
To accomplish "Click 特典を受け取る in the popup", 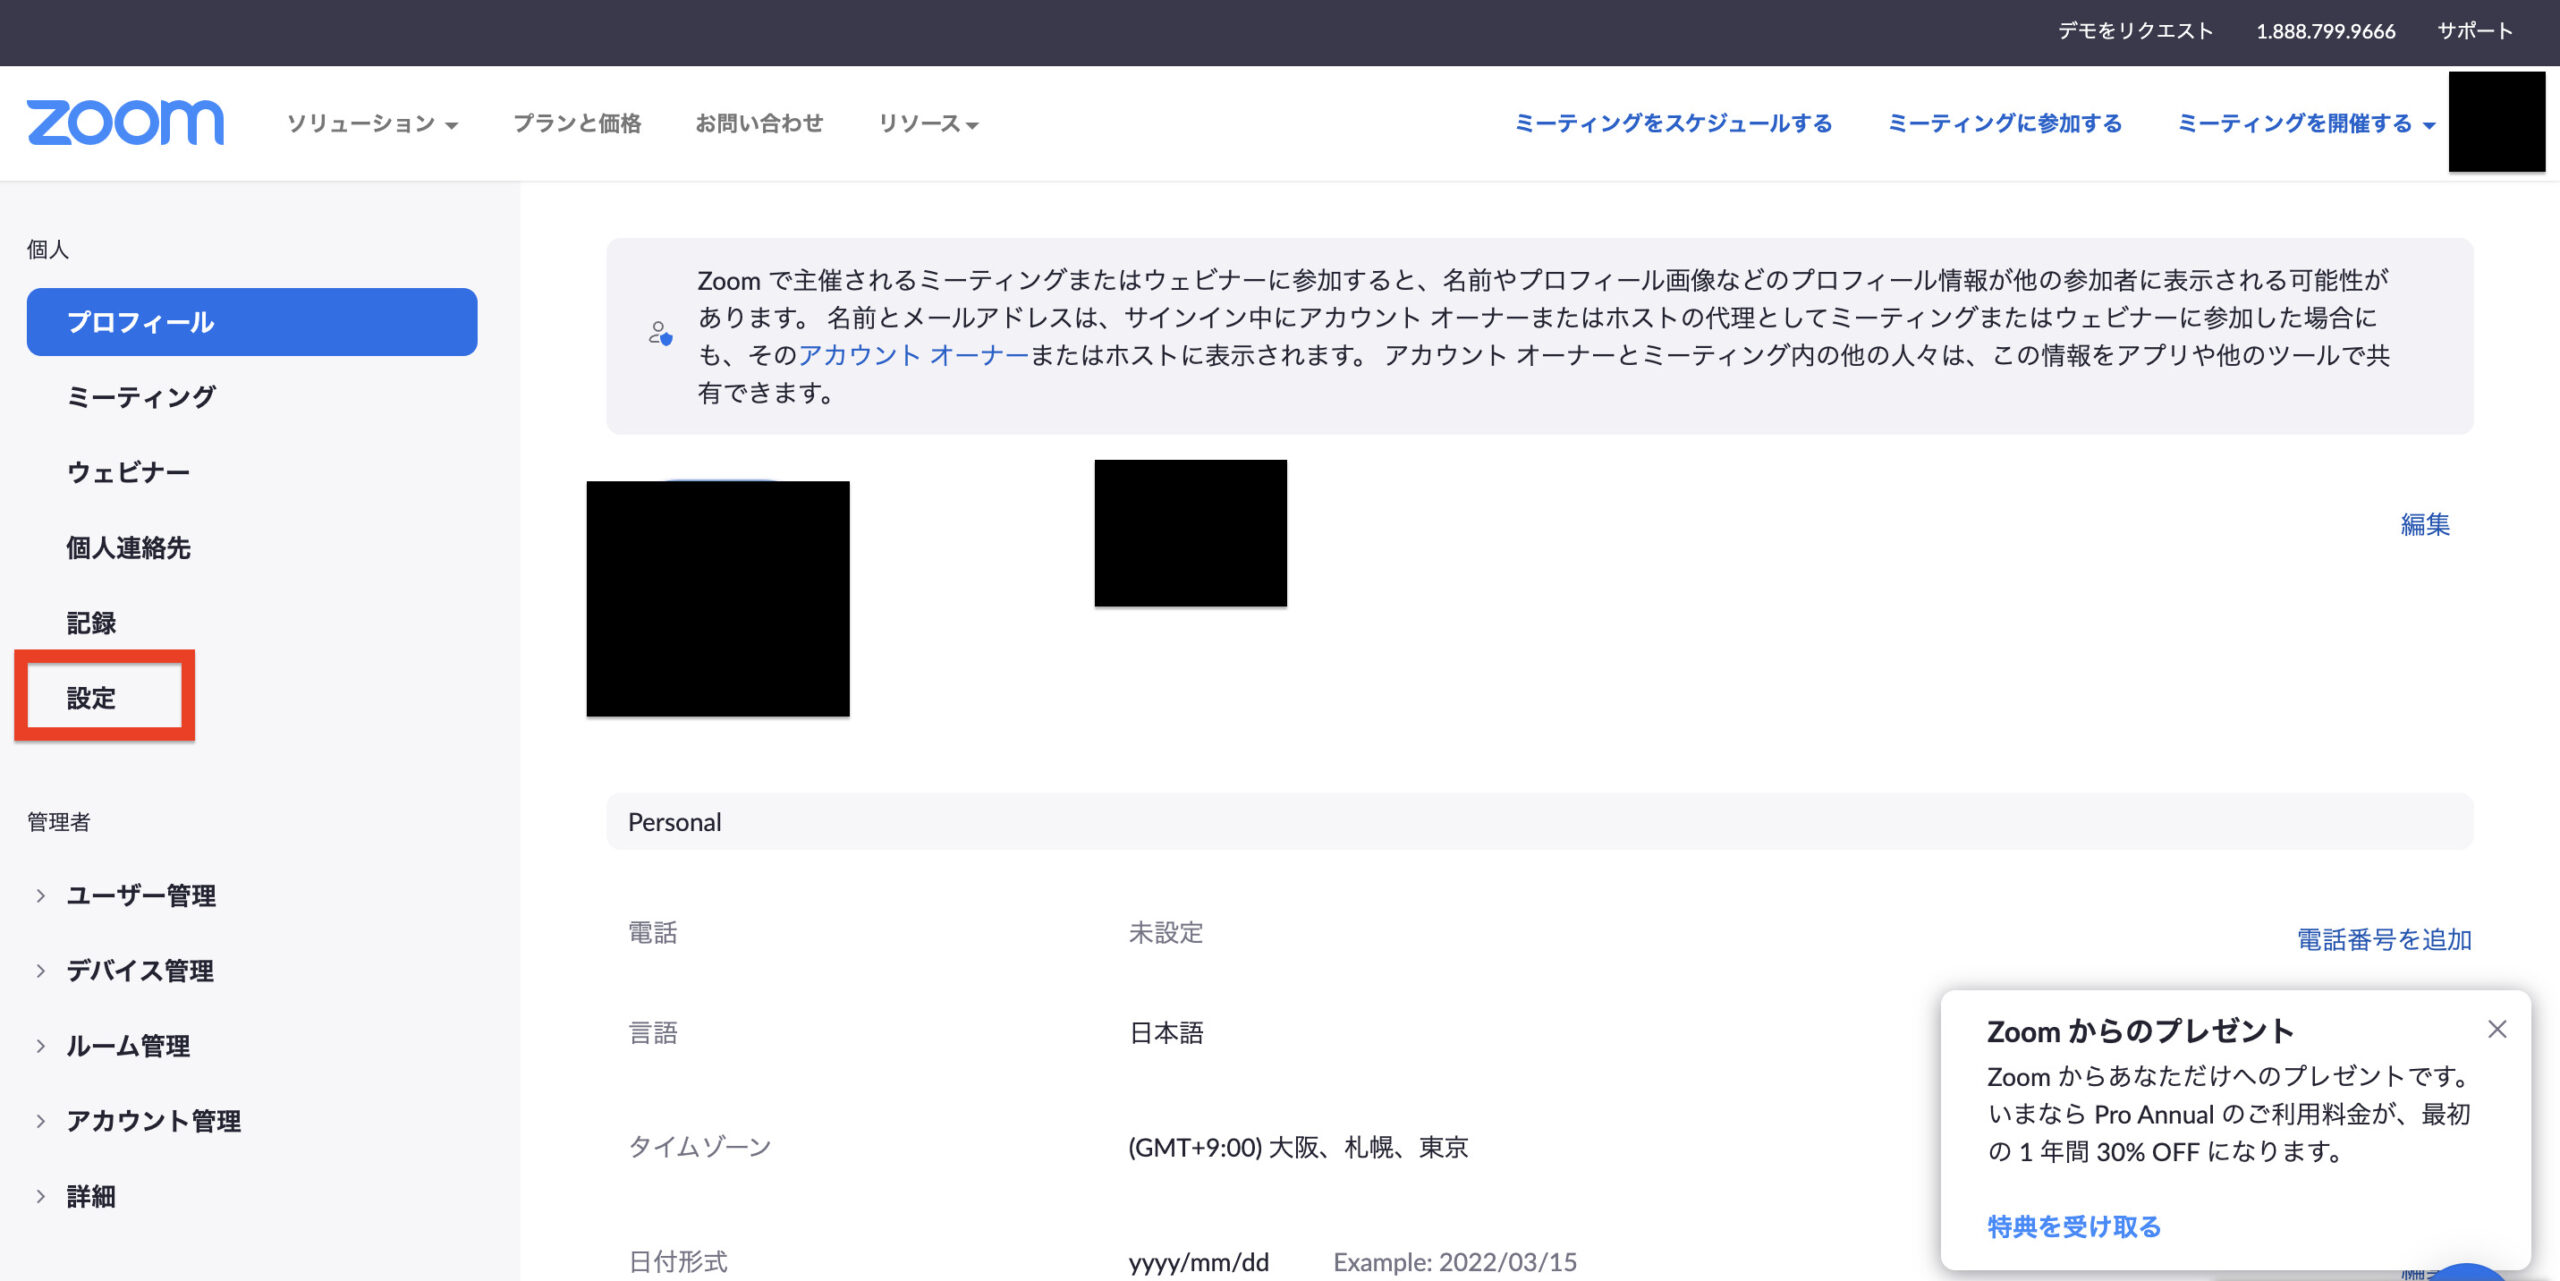I will point(2074,1226).
